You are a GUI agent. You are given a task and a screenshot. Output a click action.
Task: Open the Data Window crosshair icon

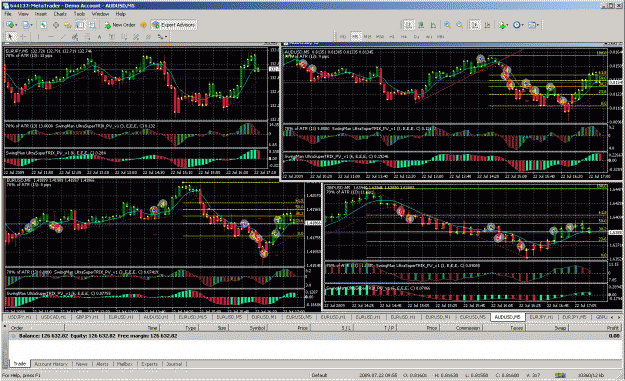(56, 25)
